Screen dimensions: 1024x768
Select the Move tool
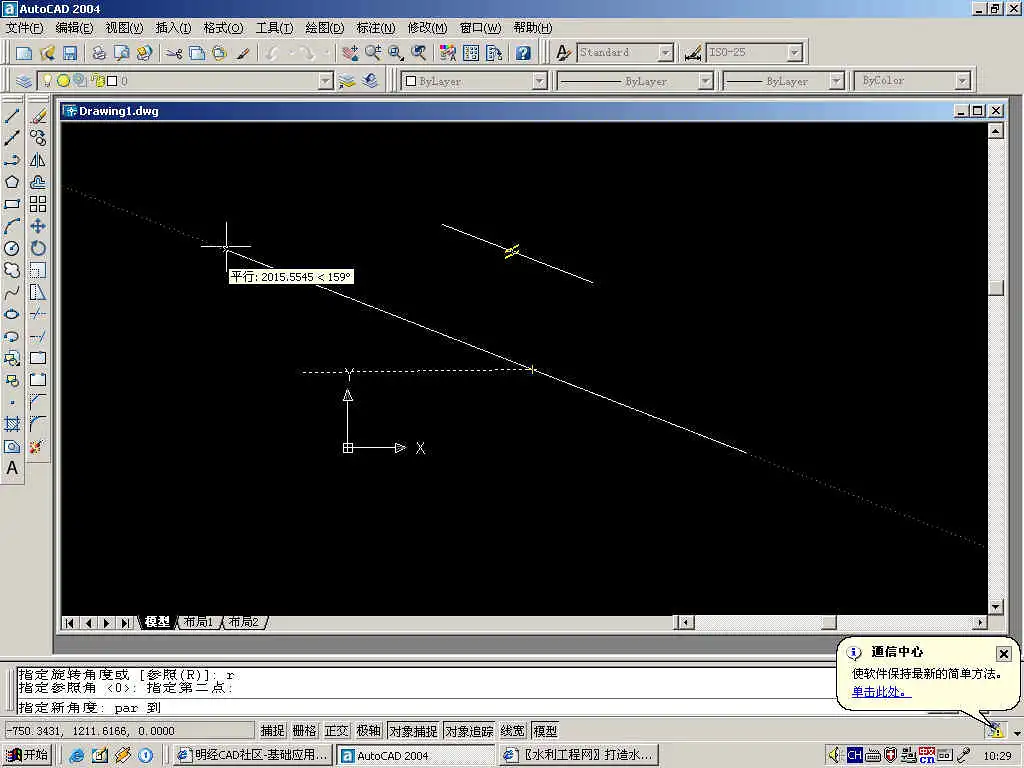point(38,227)
